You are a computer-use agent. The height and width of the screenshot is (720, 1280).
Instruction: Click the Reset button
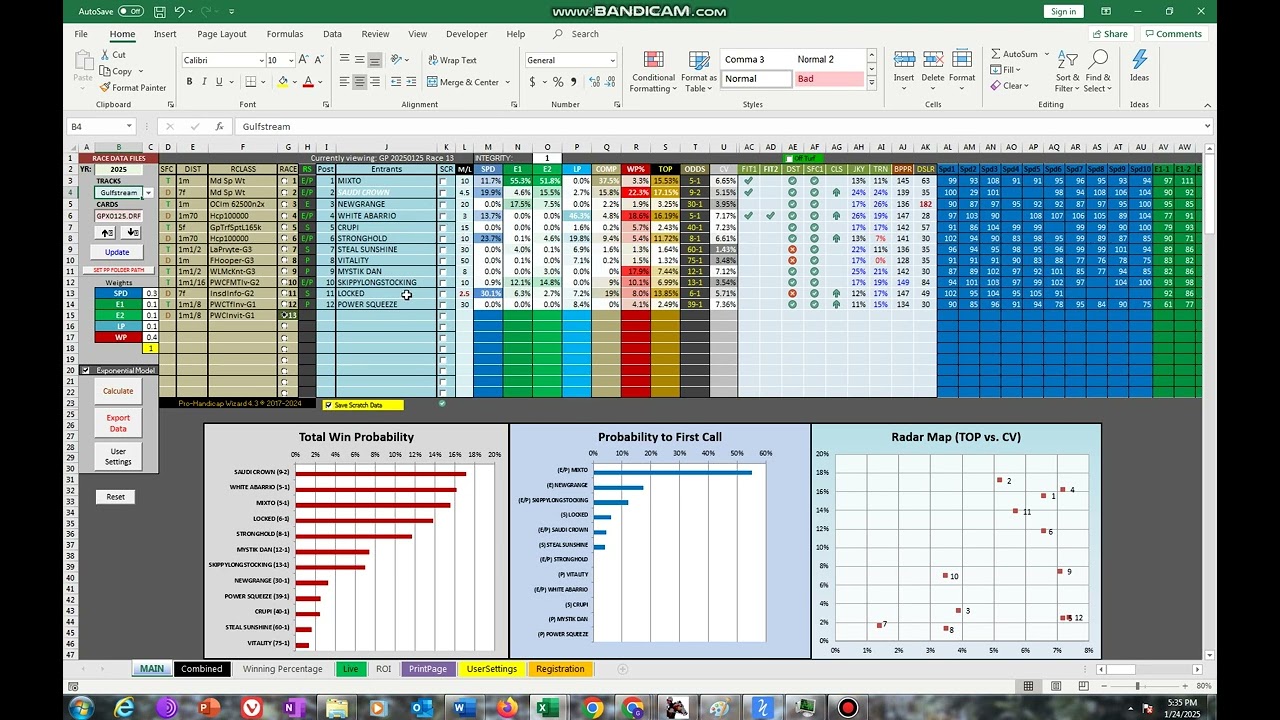[116, 497]
